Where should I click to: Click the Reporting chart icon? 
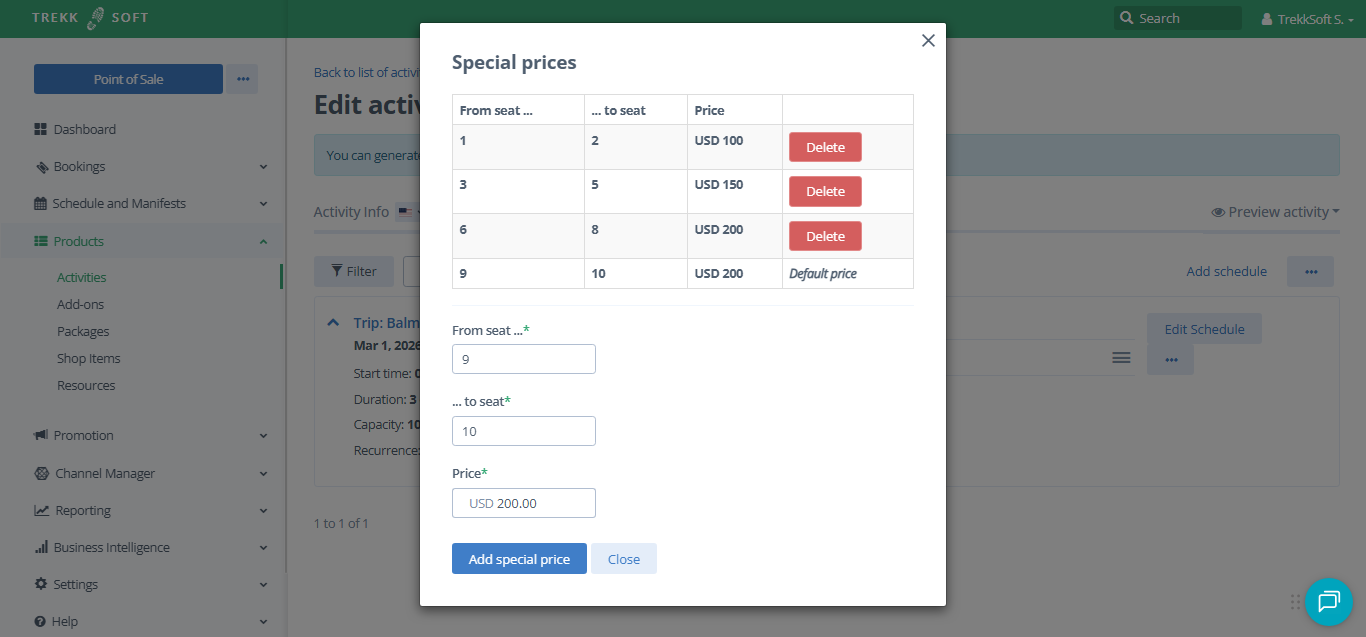[41, 511]
